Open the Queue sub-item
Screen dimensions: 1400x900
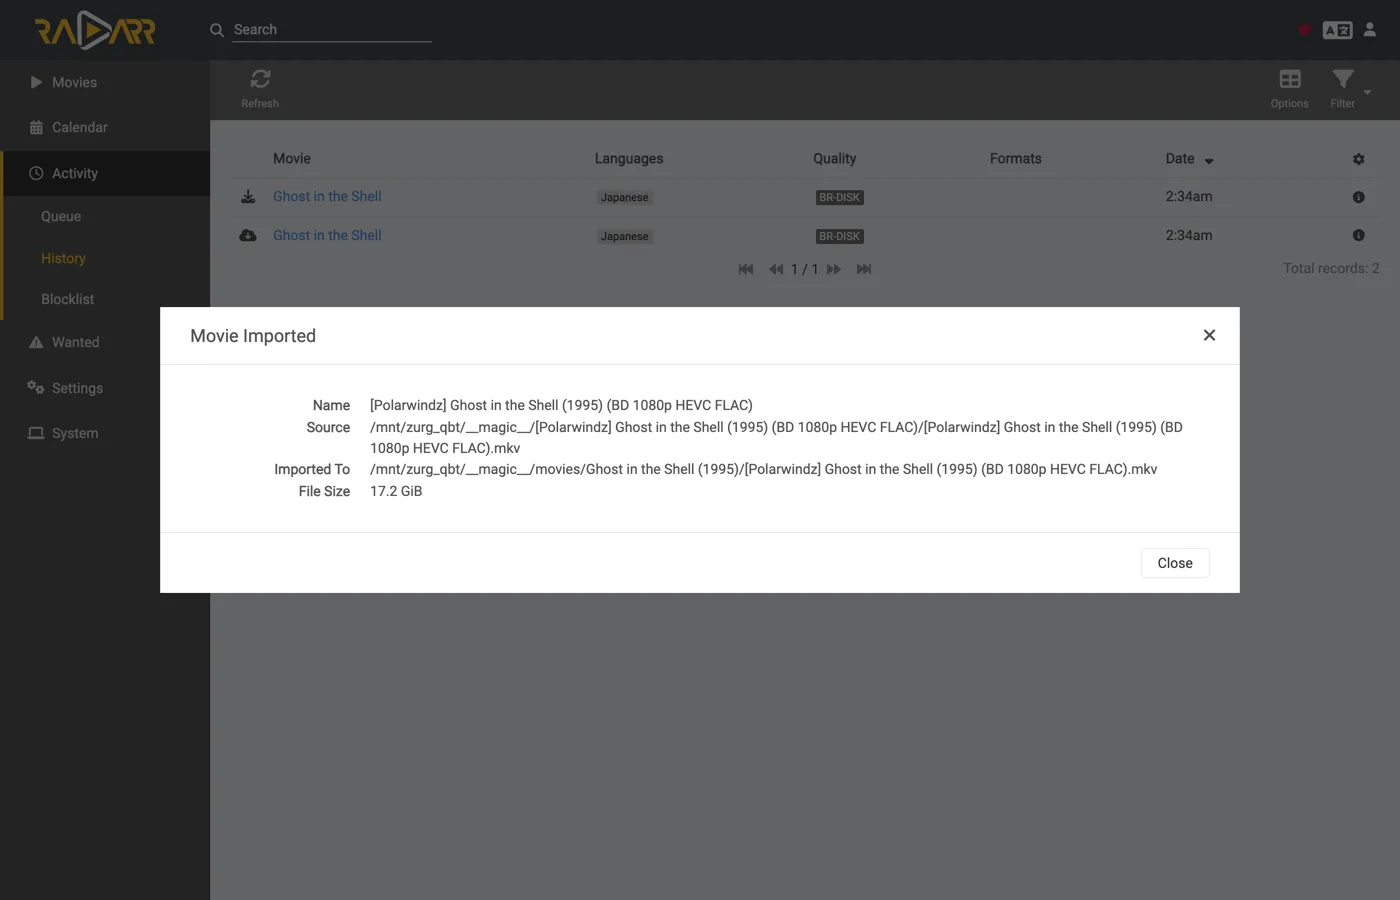pos(61,216)
